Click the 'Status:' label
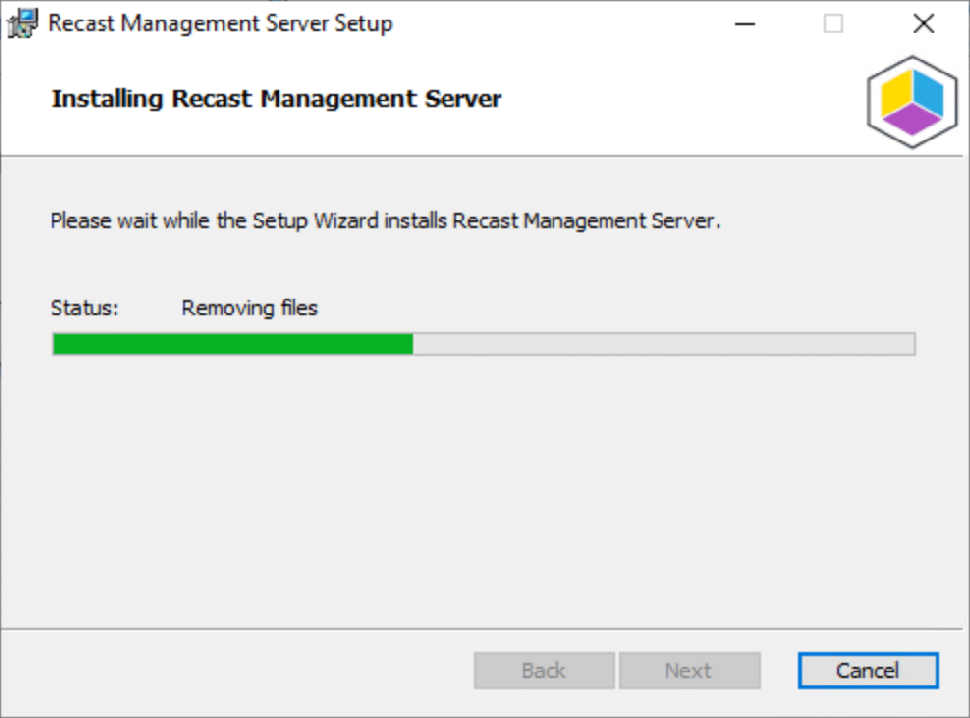Screen dimensions: 970x718 (84, 308)
